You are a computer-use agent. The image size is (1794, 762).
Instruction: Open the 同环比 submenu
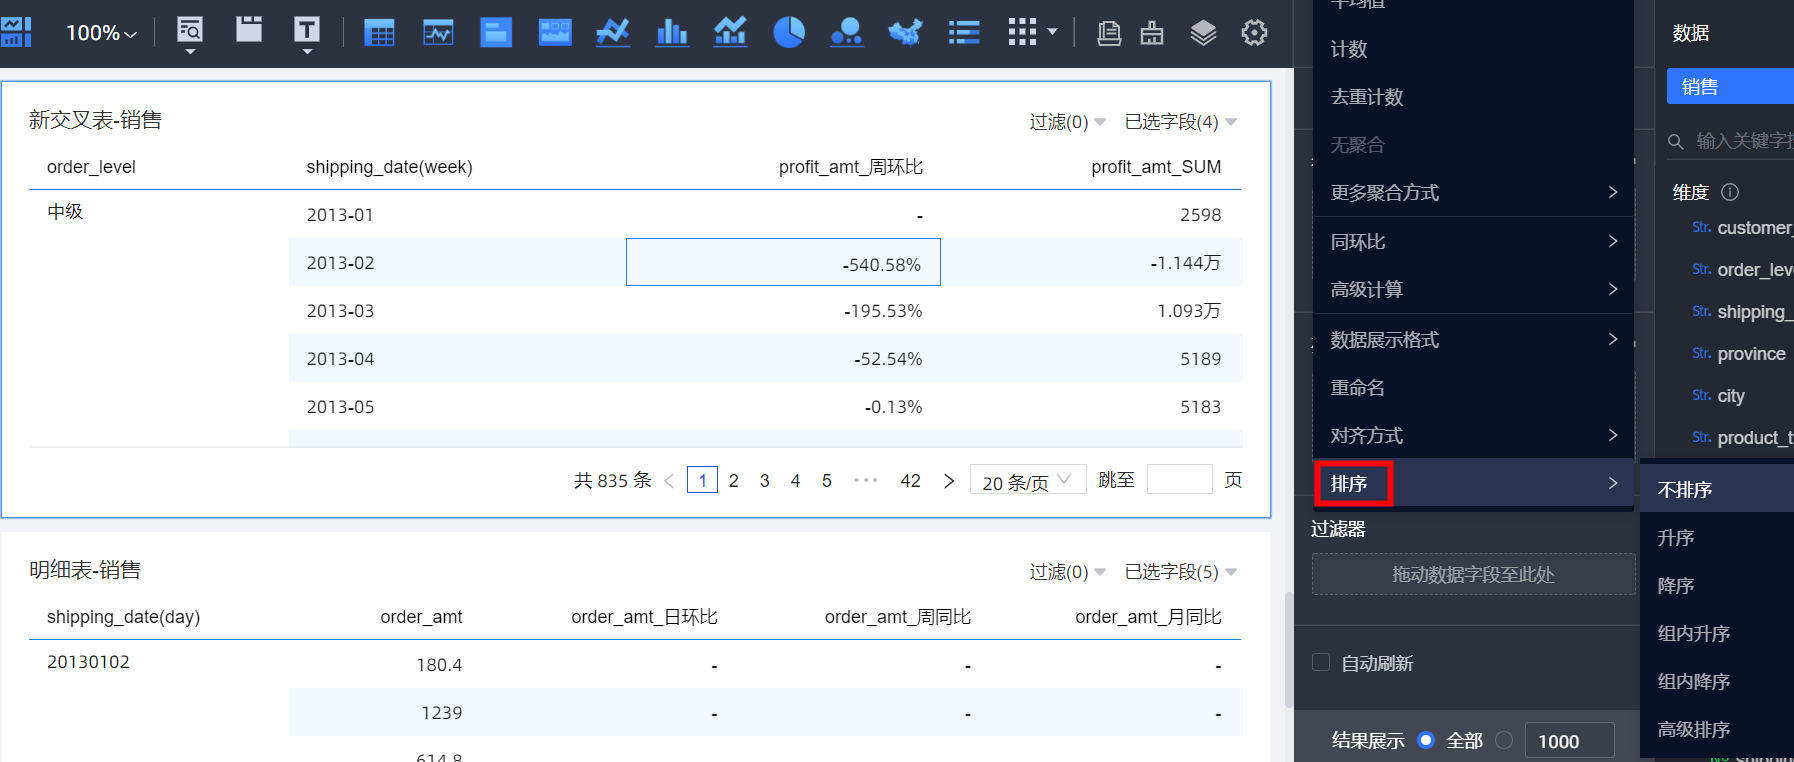pos(1472,242)
